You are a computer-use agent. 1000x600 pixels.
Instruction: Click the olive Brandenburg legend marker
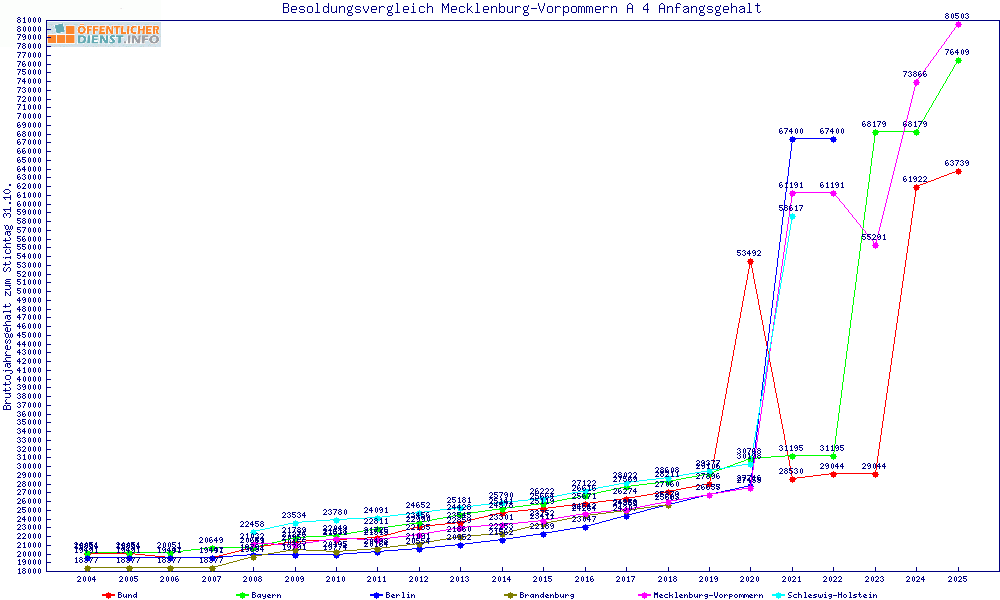click(x=509, y=595)
